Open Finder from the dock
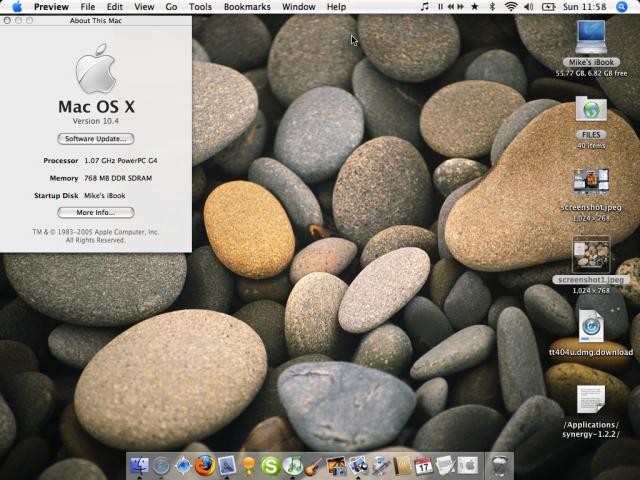Image resolution: width=640 pixels, height=480 pixels. click(139, 465)
